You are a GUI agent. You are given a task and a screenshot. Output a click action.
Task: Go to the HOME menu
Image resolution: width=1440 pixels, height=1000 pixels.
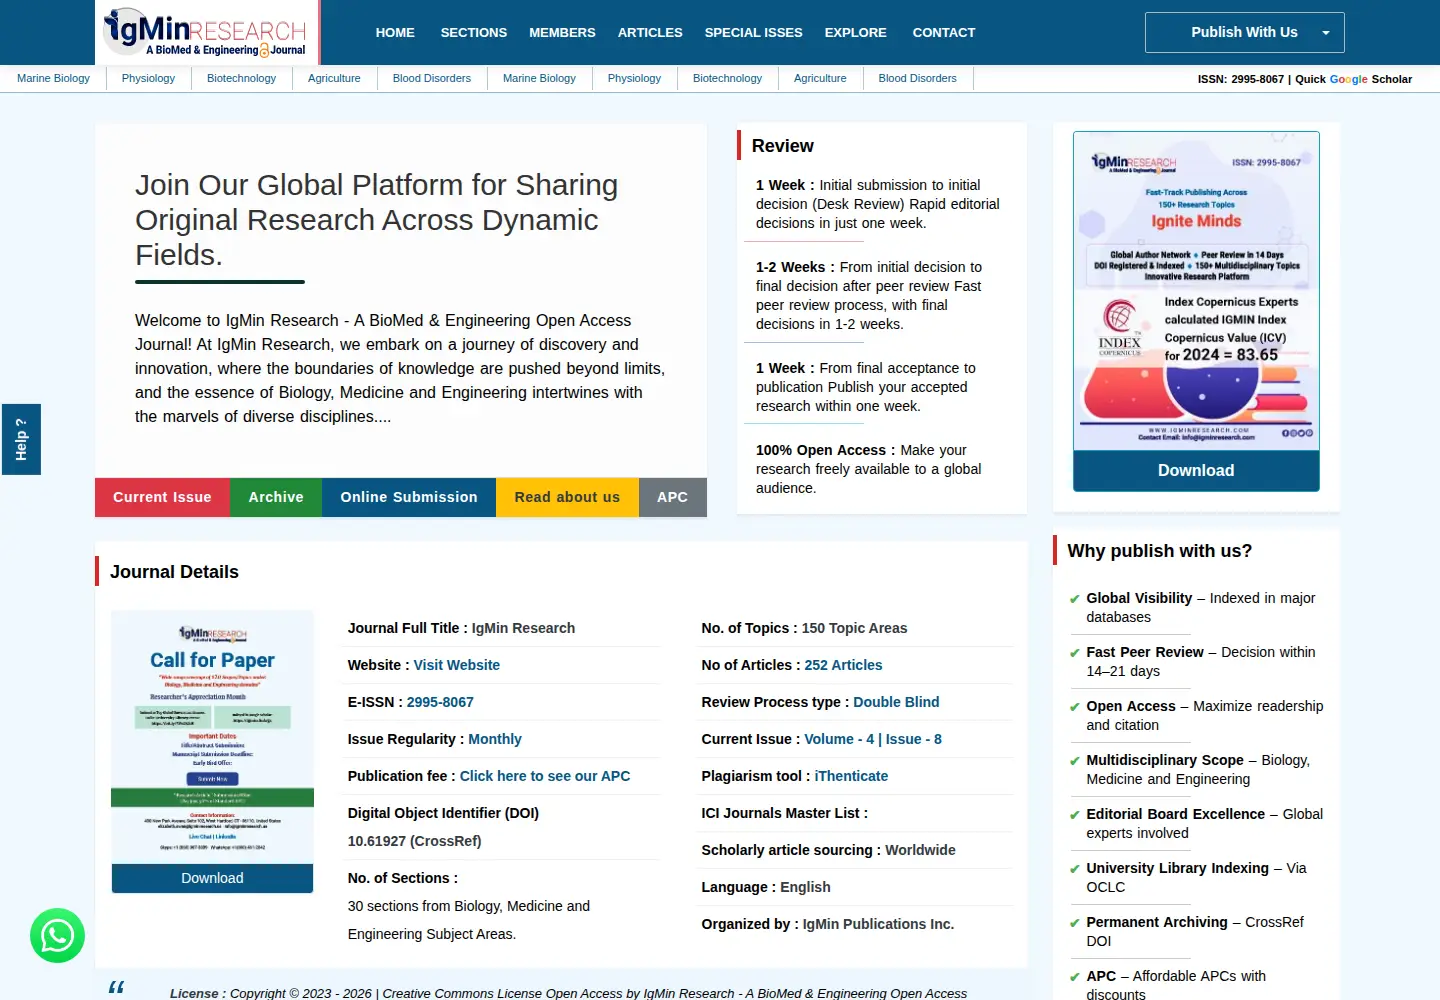[x=395, y=32]
